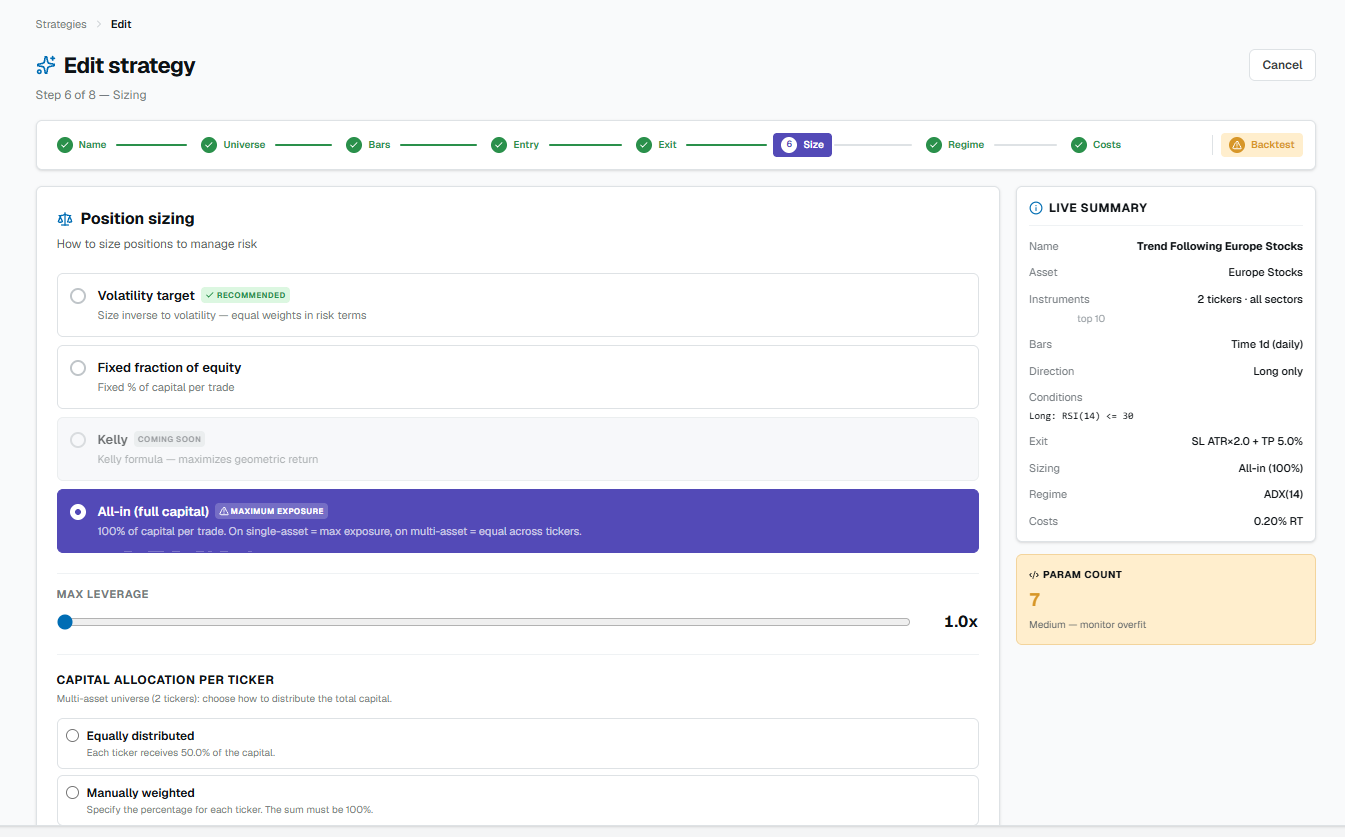This screenshot has height=837, width=1345.
Task: Click the balance scale Position sizing icon
Action: pyautogui.click(x=65, y=219)
